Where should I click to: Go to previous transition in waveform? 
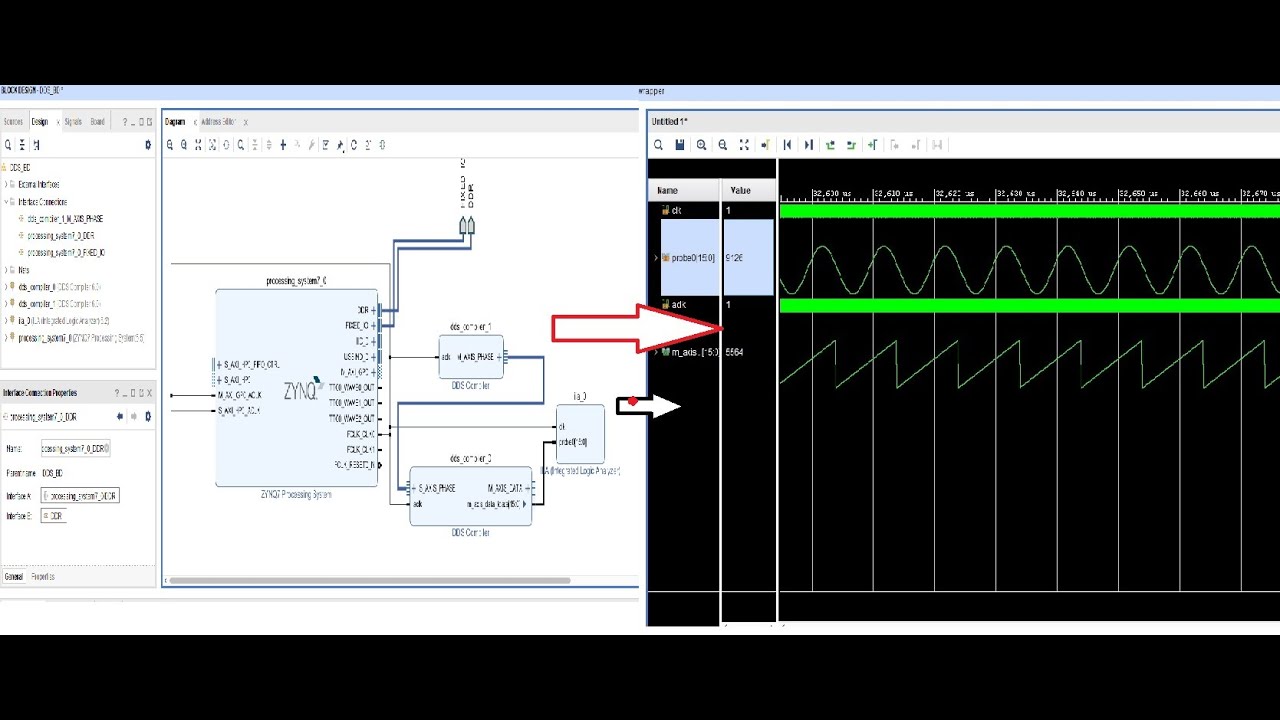[830, 145]
